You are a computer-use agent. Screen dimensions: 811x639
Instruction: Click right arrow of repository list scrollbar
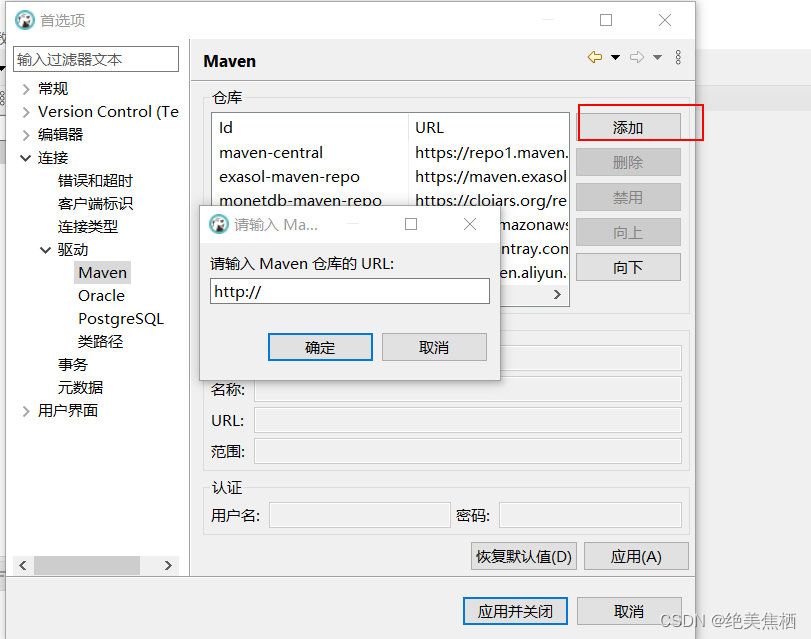tap(558, 295)
